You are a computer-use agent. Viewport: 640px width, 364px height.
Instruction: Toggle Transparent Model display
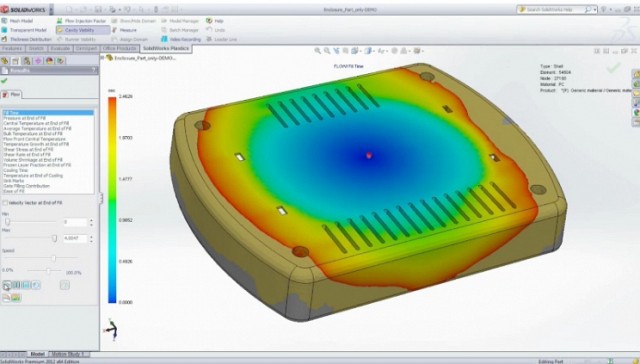tap(24, 30)
